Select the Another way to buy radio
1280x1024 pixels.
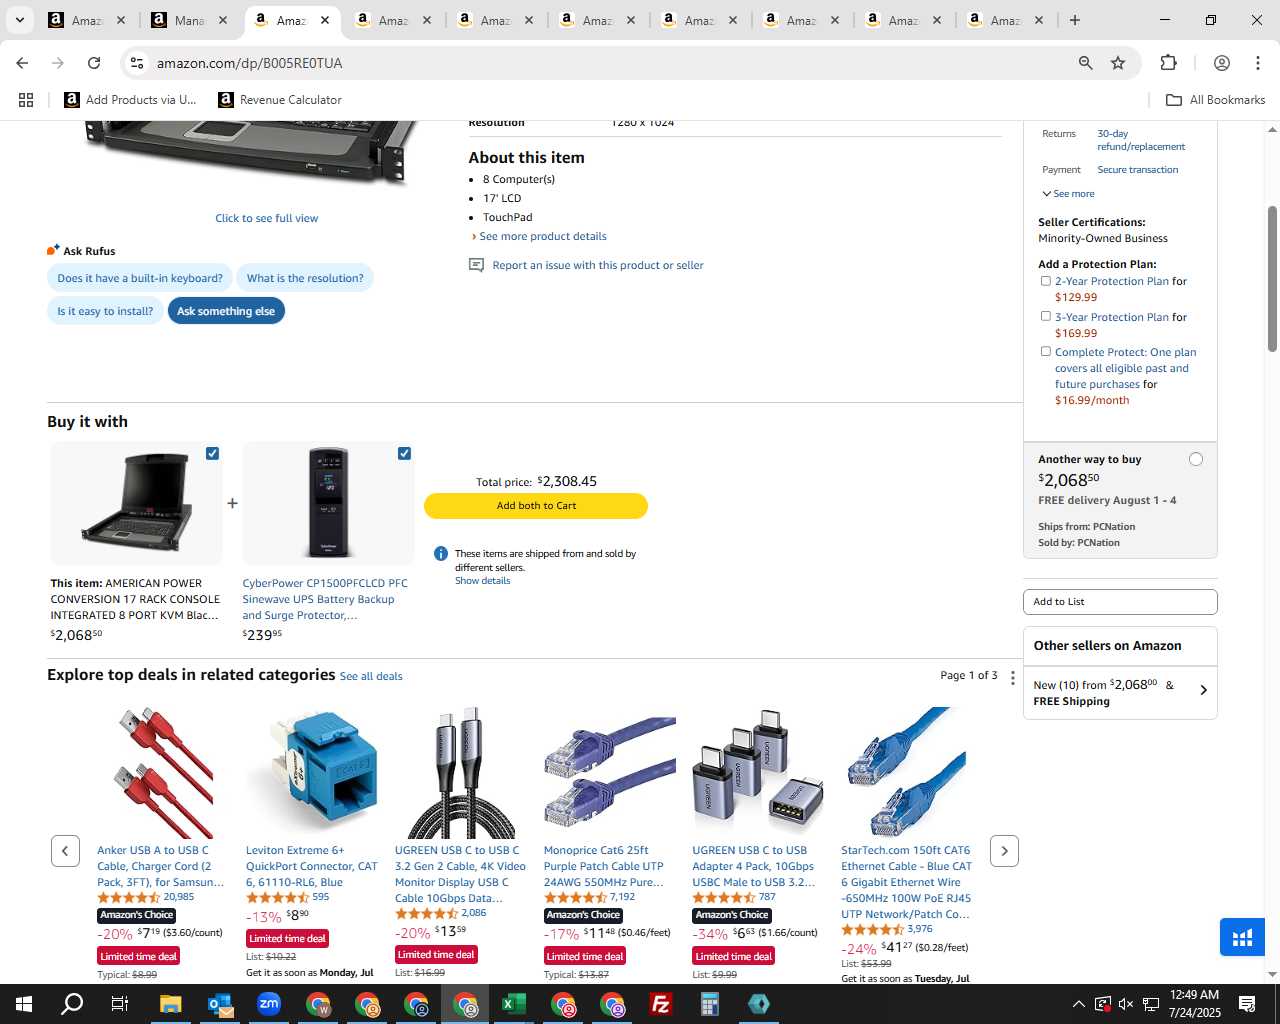tap(1195, 459)
